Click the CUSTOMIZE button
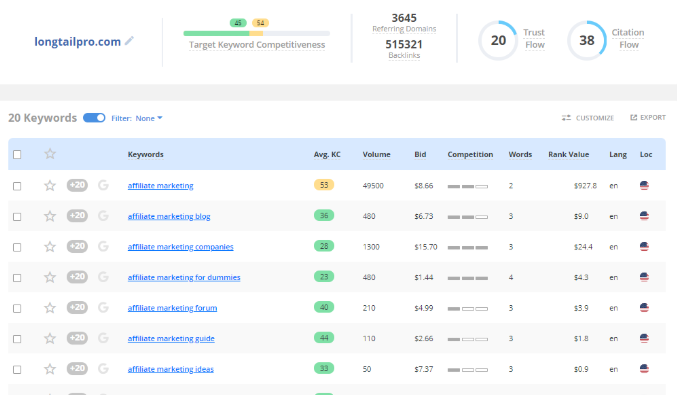The width and height of the screenshot is (677, 395). [x=588, y=118]
